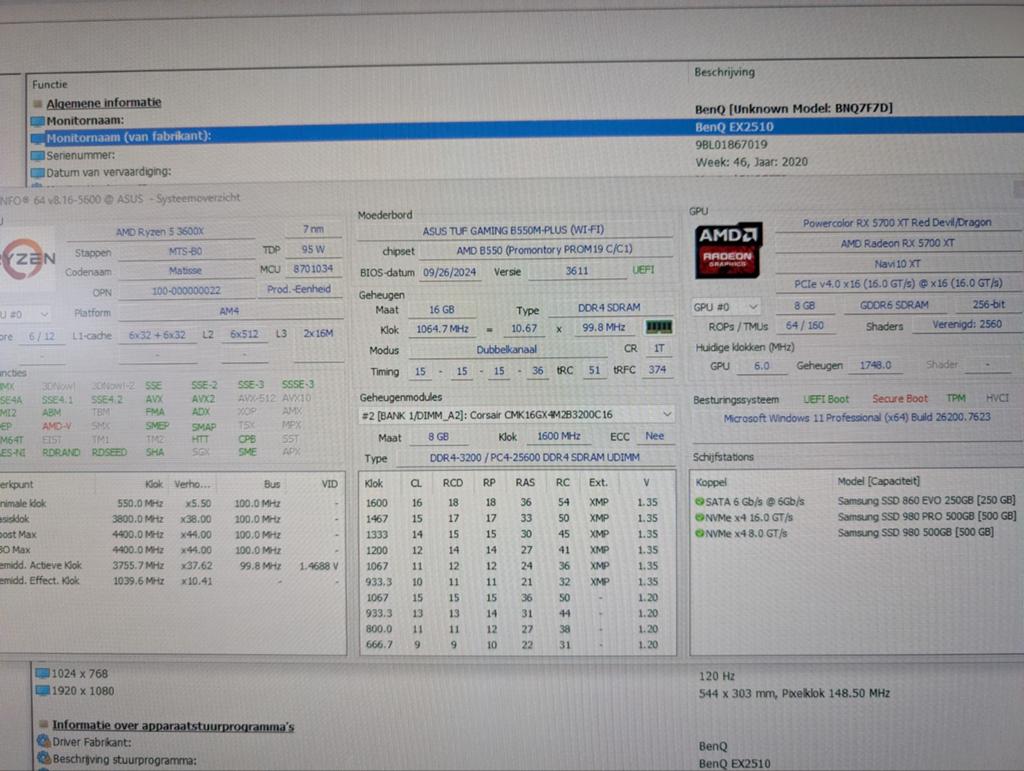The width and height of the screenshot is (1024, 771).
Task: Click the DDR4-3200 / PC4-25600 module type field
Action: pyautogui.click(x=534, y=458)
